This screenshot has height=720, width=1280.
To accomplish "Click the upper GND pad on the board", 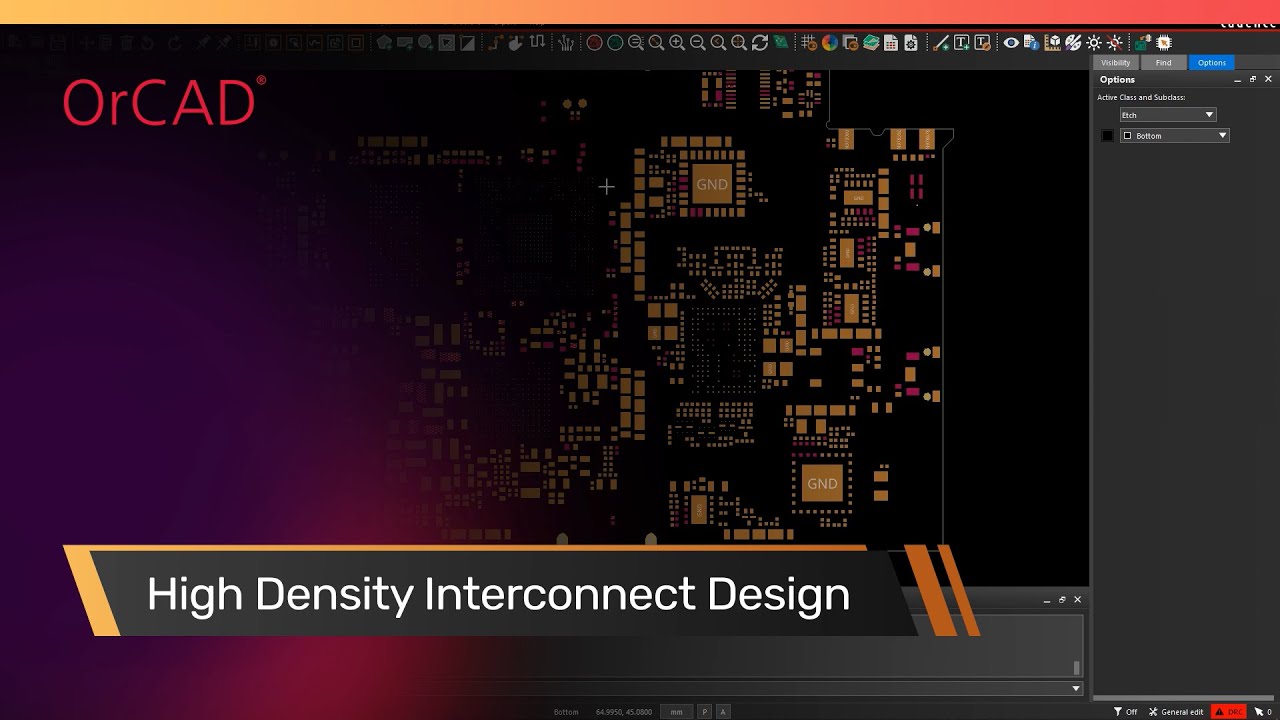I will pos(712,184).
